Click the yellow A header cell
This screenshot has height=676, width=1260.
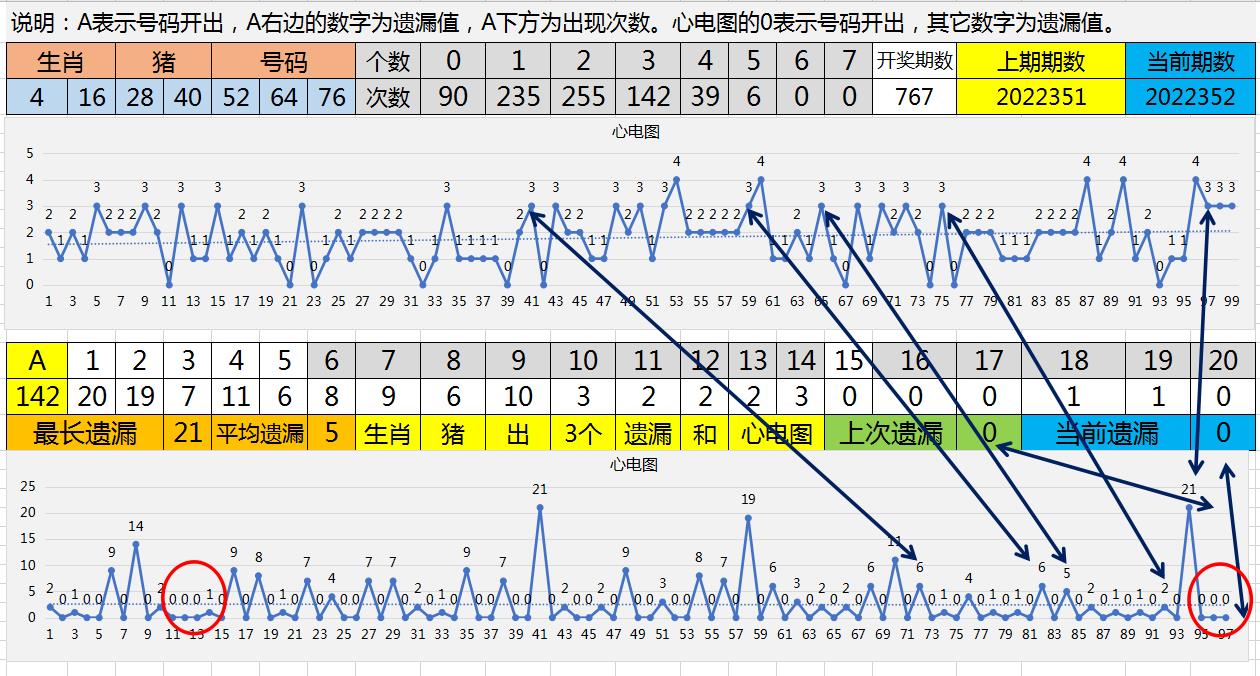37,360
